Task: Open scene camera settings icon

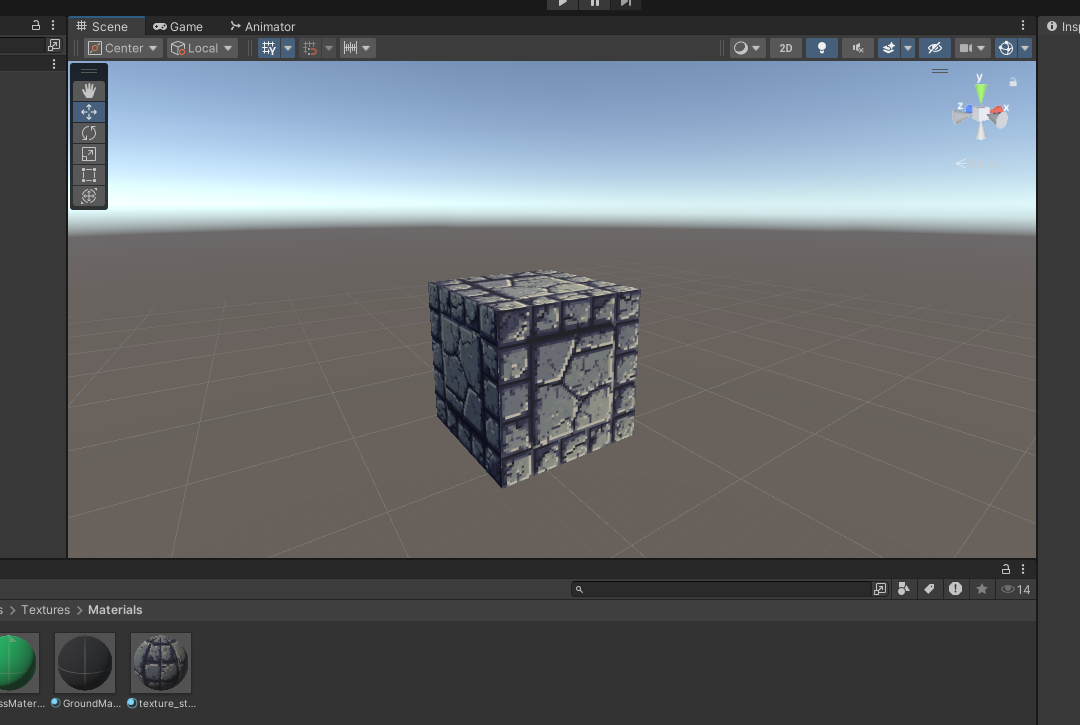Action: (966, 48)
